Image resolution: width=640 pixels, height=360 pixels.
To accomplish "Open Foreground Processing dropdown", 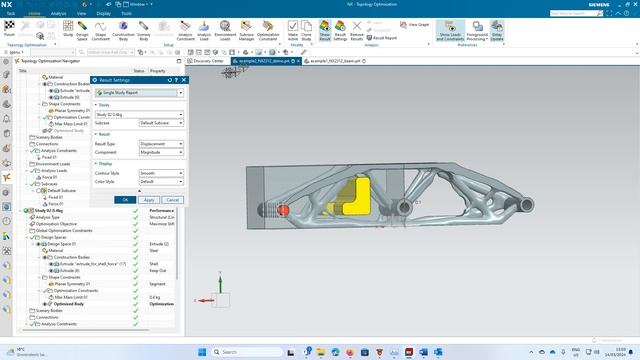I will 477,31.
